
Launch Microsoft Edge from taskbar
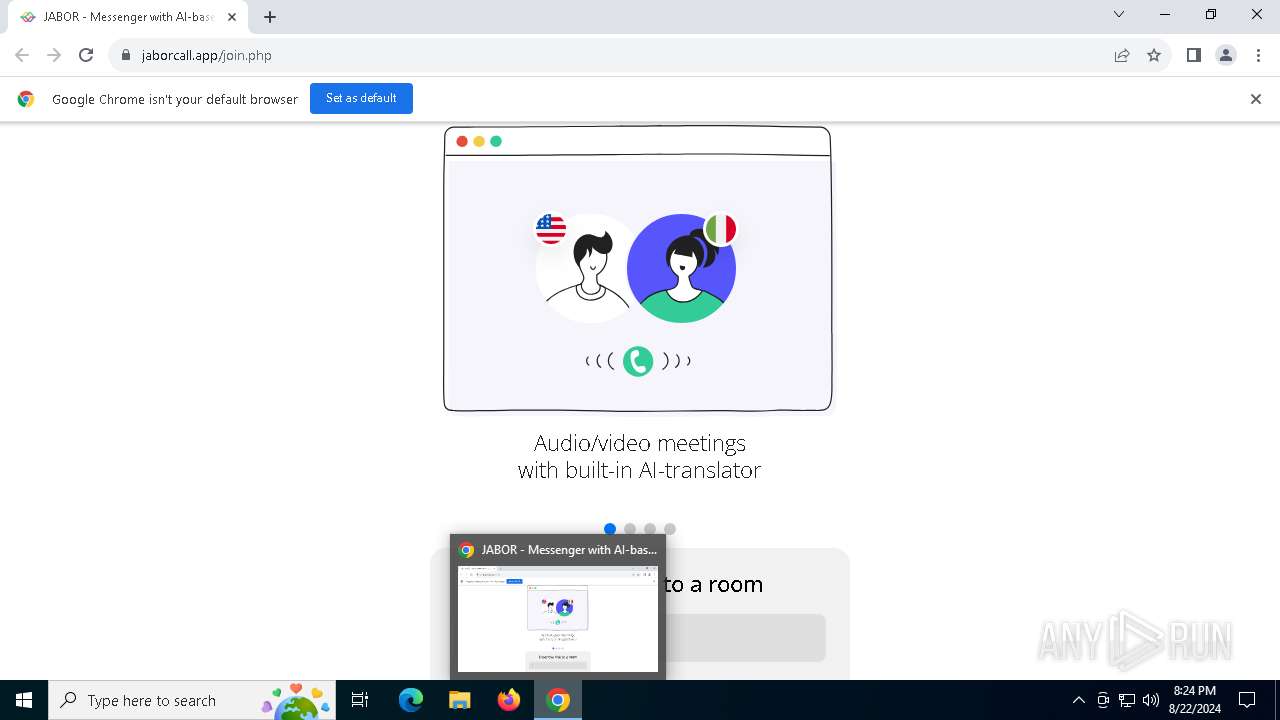(x=411, y=700)
